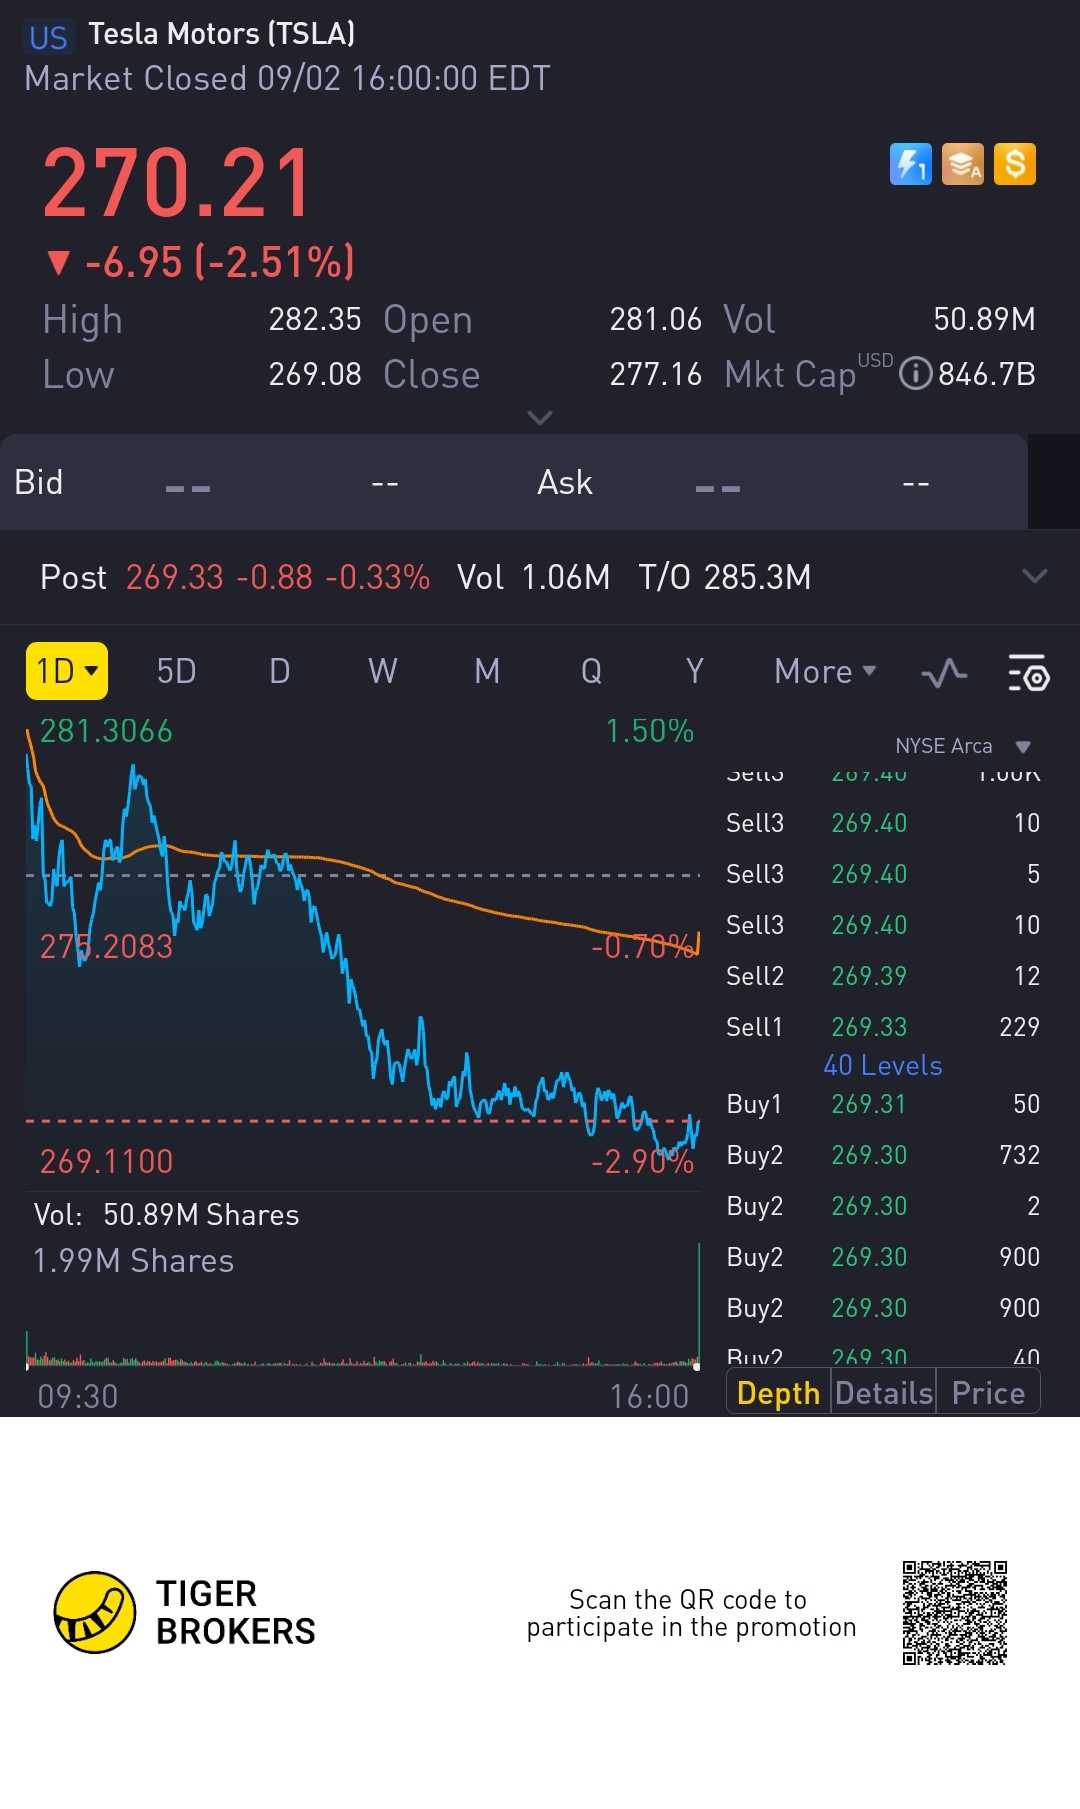Tap the promotion QR code

[x=954, y=1612]
